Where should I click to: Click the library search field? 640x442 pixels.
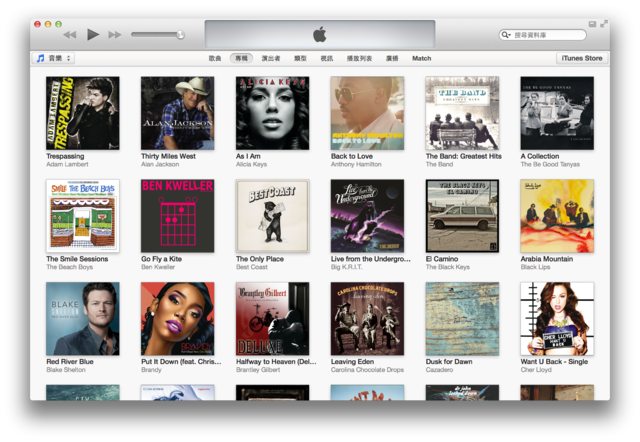tap(543, 35)
